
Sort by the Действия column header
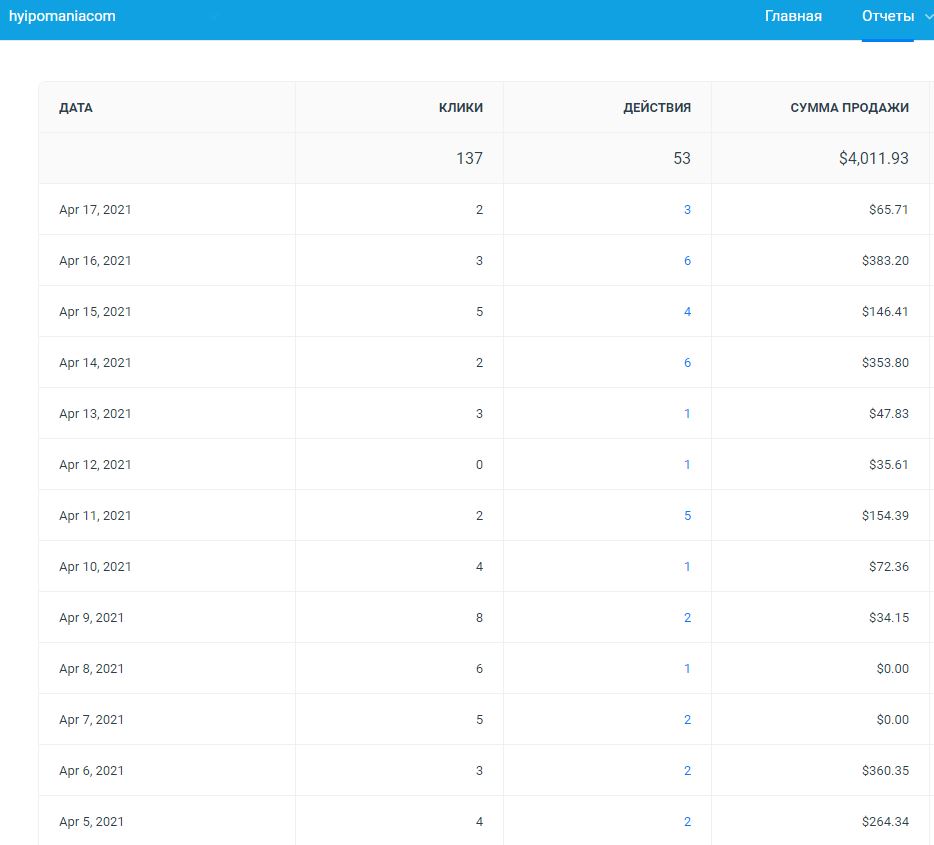[x=656, y=108]
